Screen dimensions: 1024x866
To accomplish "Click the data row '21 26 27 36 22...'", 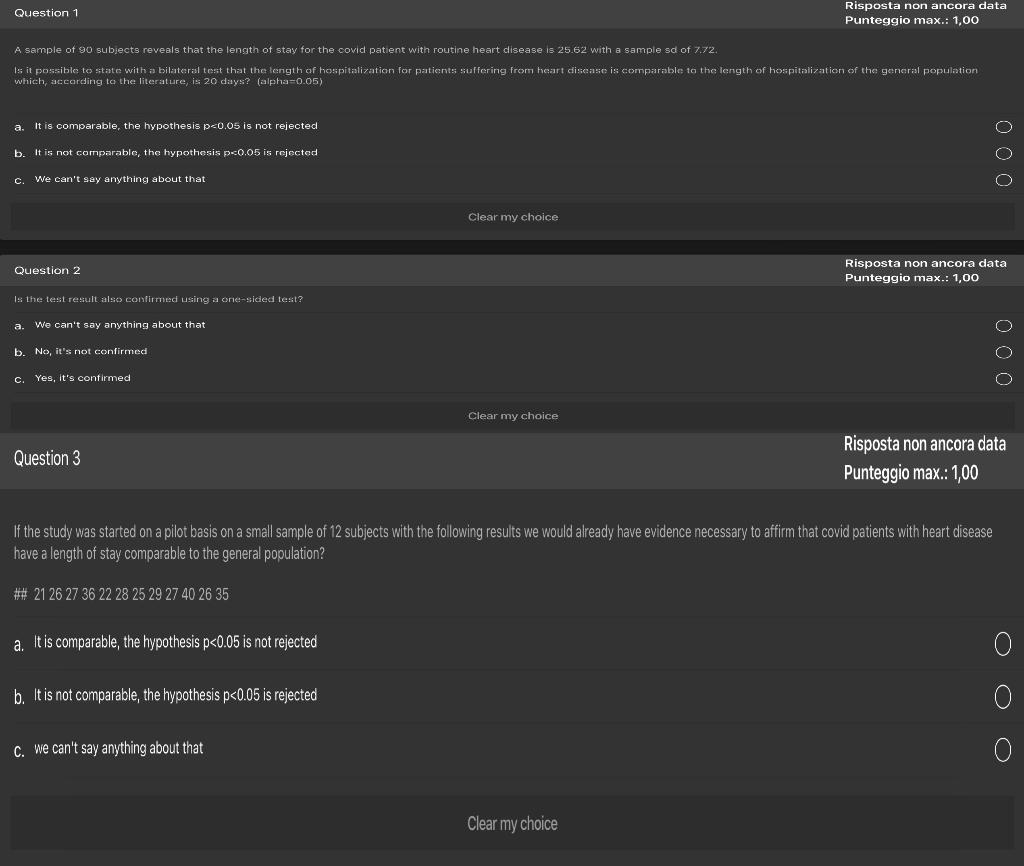I will pyautogui.click(x=121, y=594).
